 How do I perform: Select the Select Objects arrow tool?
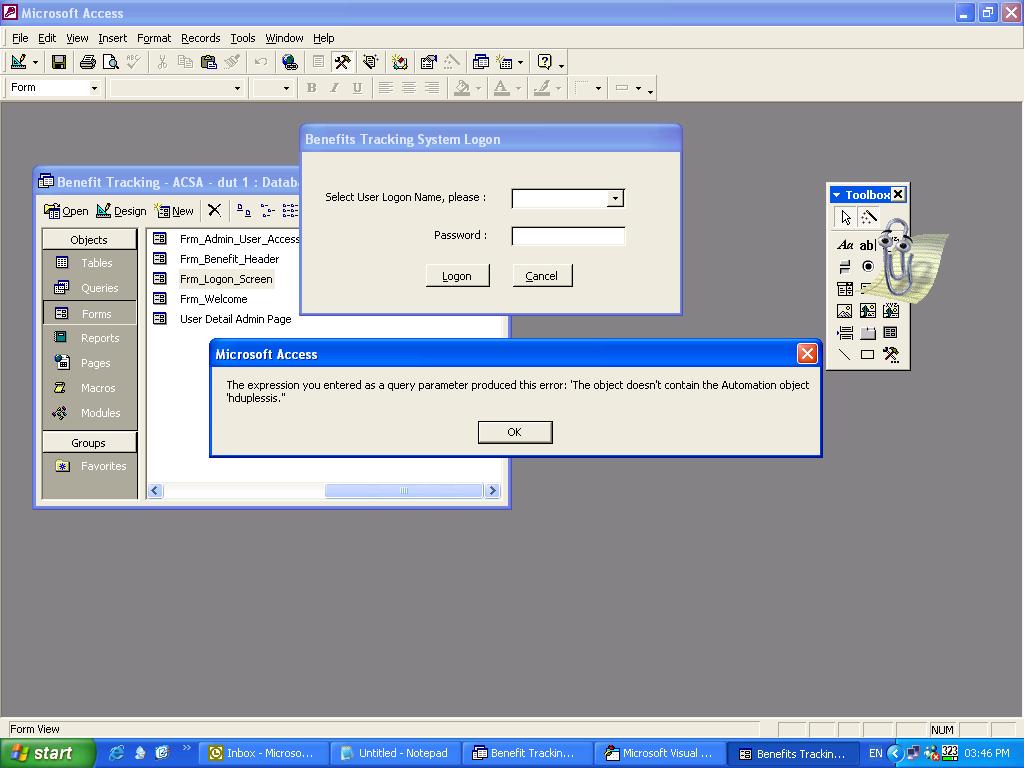click(846, 217)
